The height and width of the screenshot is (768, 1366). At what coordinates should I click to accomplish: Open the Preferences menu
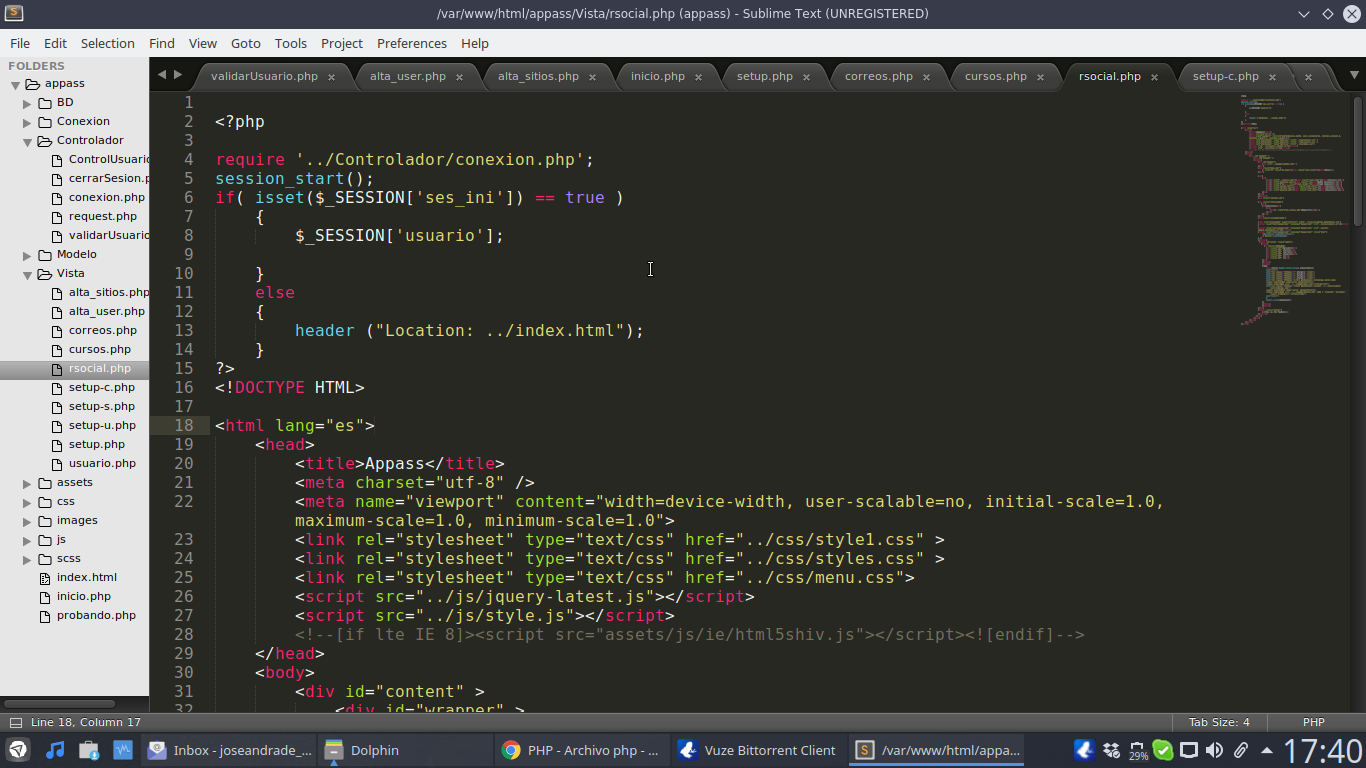click(411, 43)
